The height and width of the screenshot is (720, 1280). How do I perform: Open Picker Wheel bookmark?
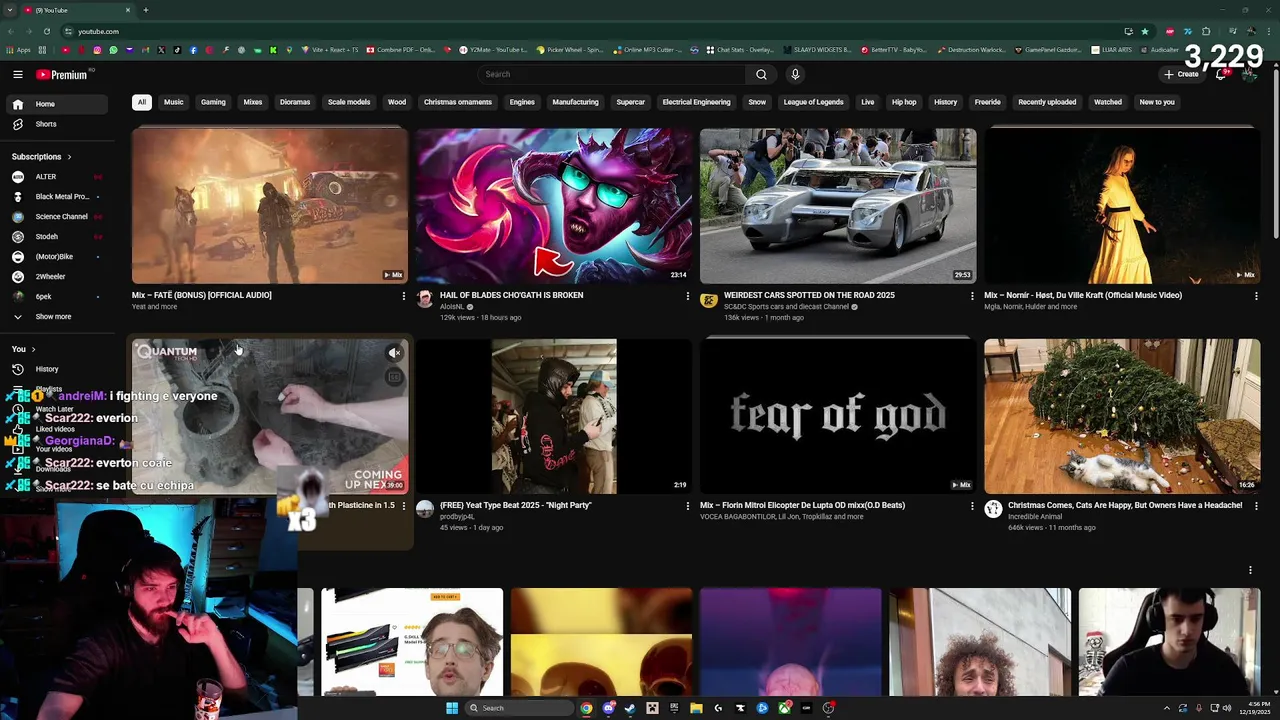click(x=570, y=50)
